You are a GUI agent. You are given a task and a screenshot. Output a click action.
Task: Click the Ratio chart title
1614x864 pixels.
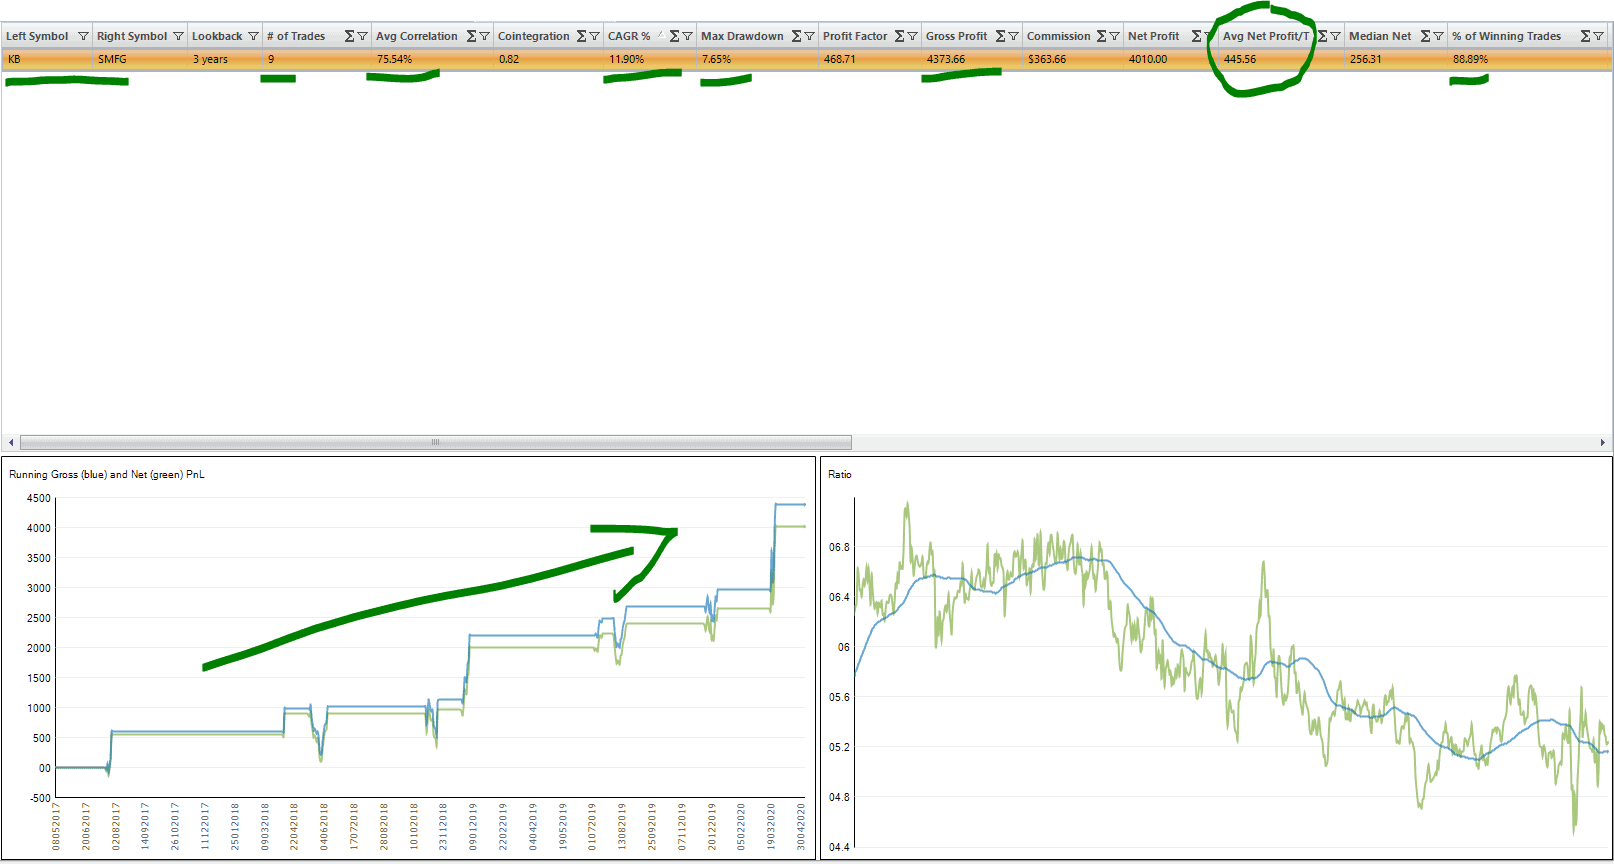point(840,474)
